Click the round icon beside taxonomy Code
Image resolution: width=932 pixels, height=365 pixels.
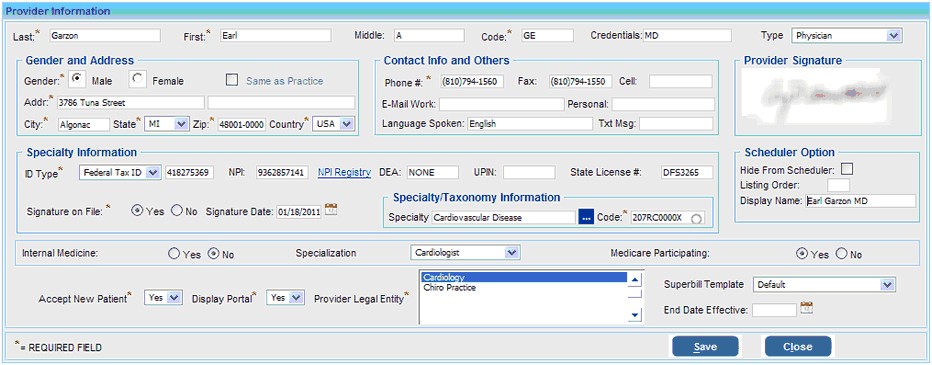coord(697,219)
